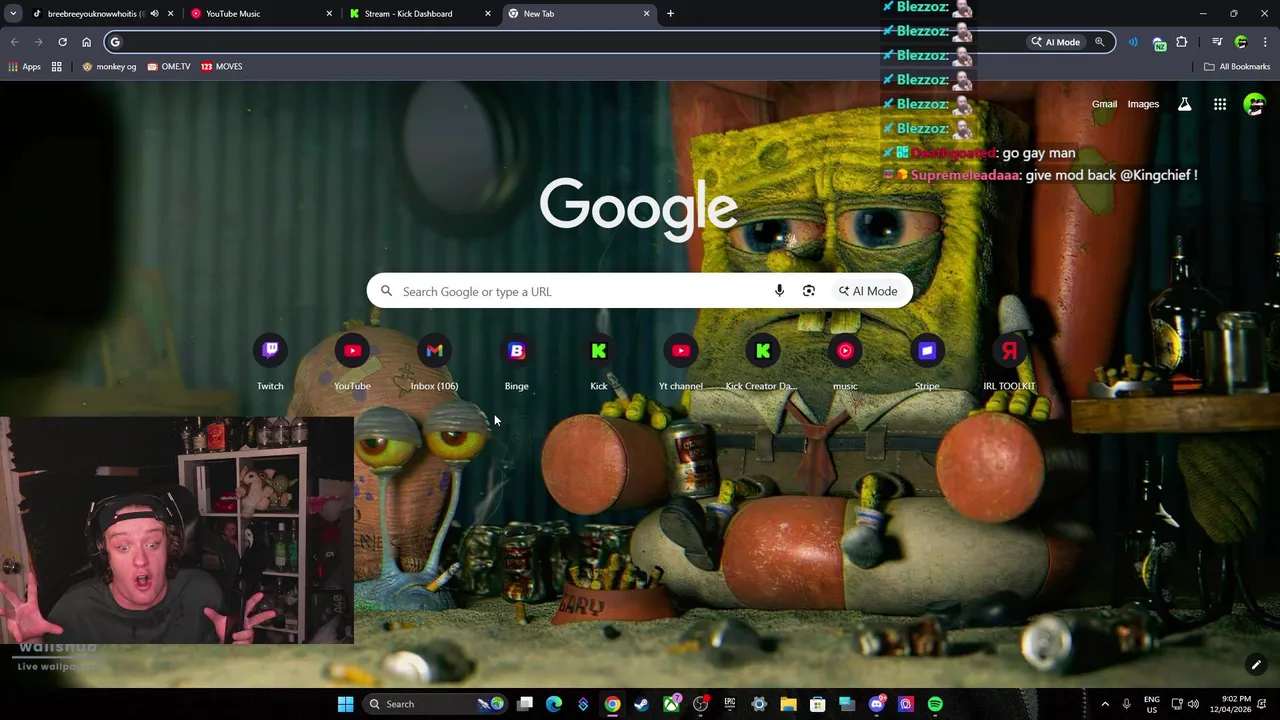Open the All Bookmarks folder
Screen dimensions: 1280x720
(1237, 67)
